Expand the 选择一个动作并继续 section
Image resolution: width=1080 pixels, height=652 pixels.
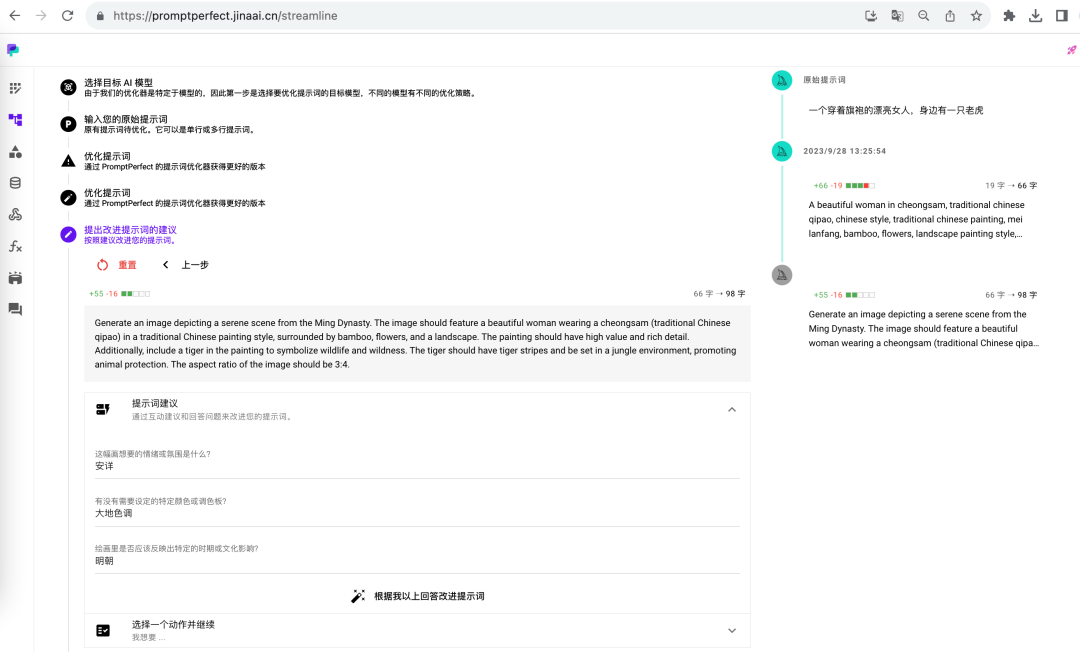point(731,630)
